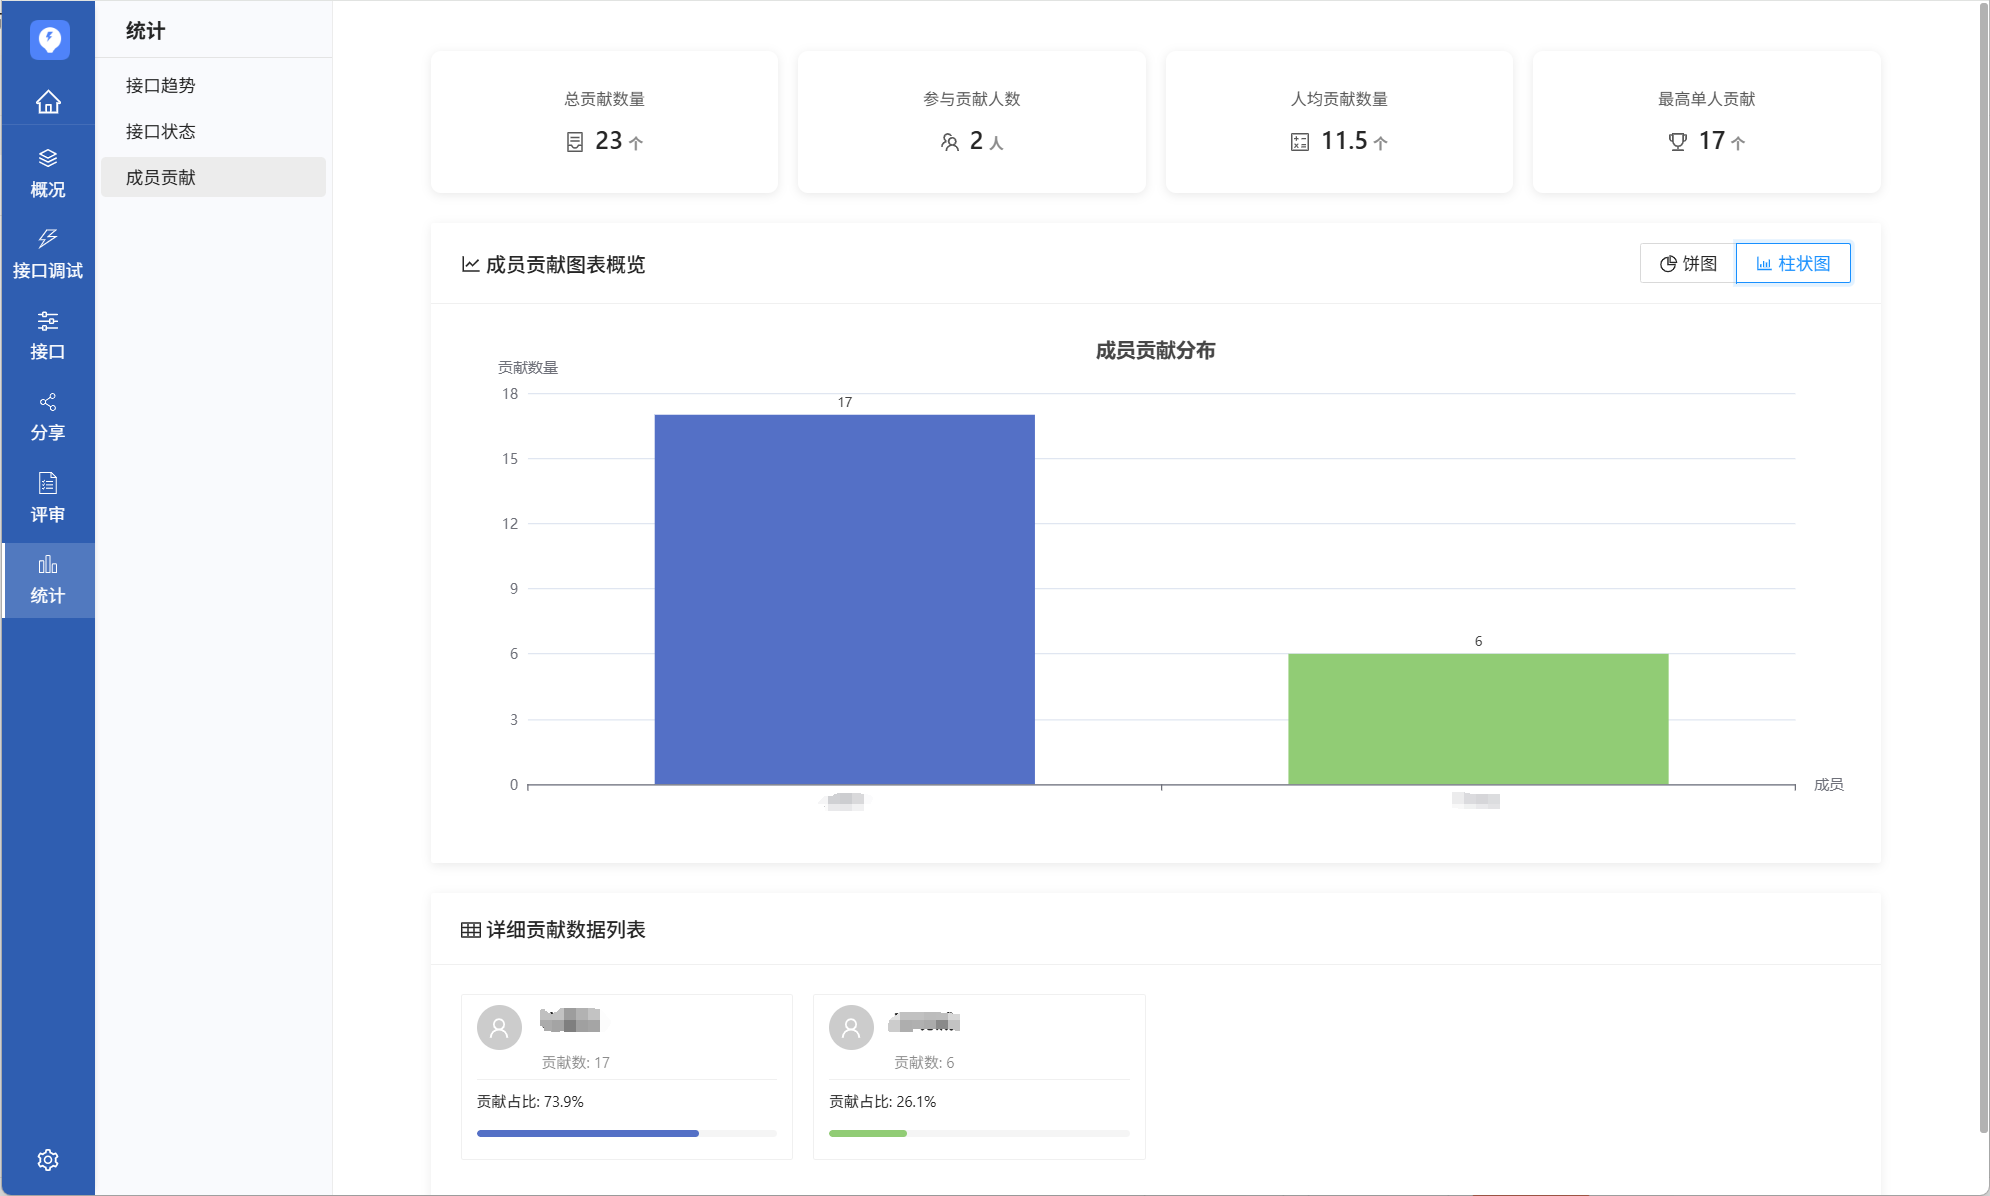Open settings gear icon
The width and height of the screenshot is (1990, 1196).
point(48,1159)
